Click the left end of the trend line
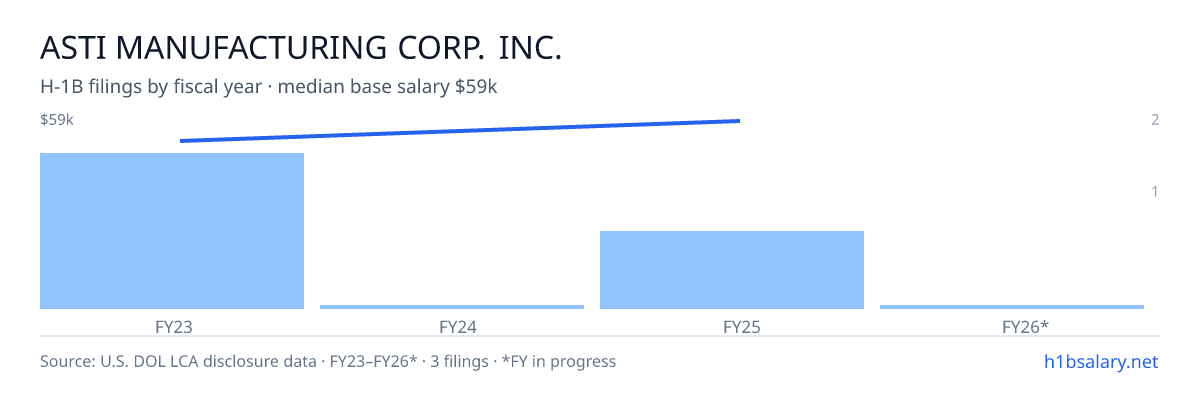 pos(182,141)
